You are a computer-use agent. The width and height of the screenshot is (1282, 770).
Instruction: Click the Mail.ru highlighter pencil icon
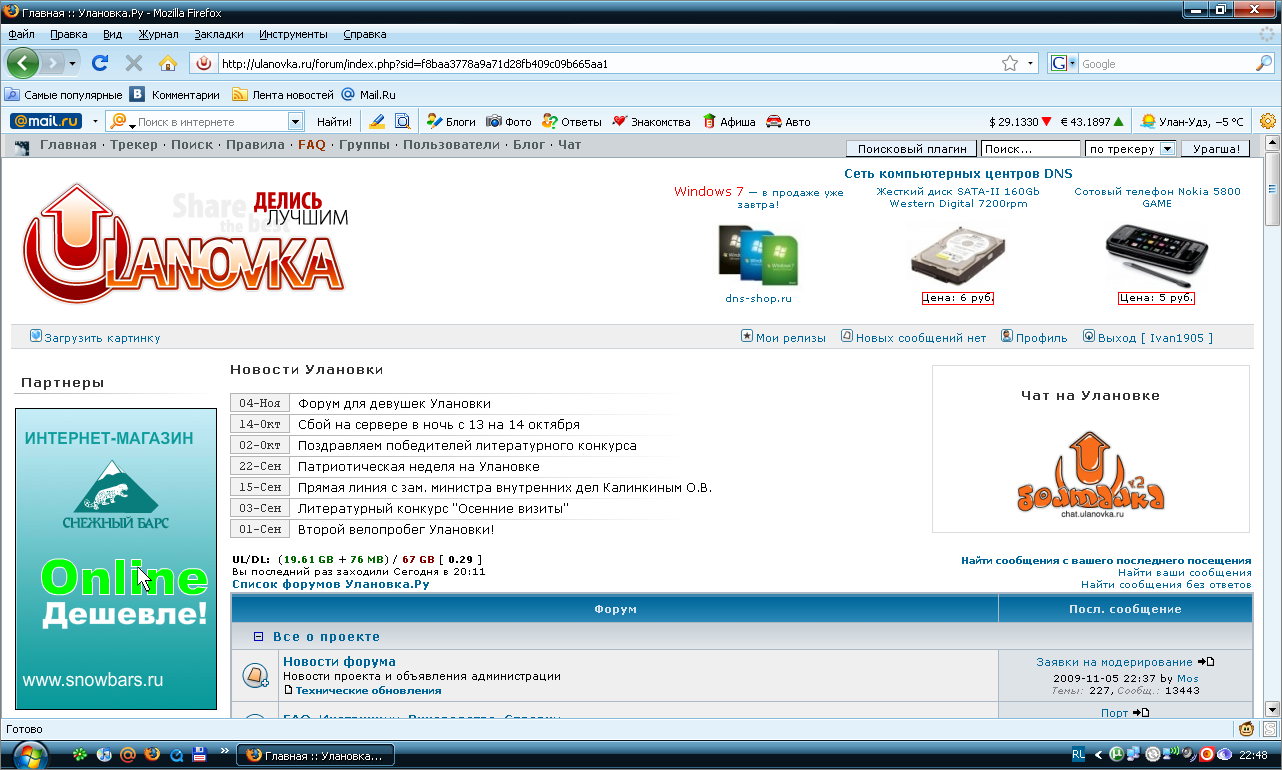click(377, 122)
